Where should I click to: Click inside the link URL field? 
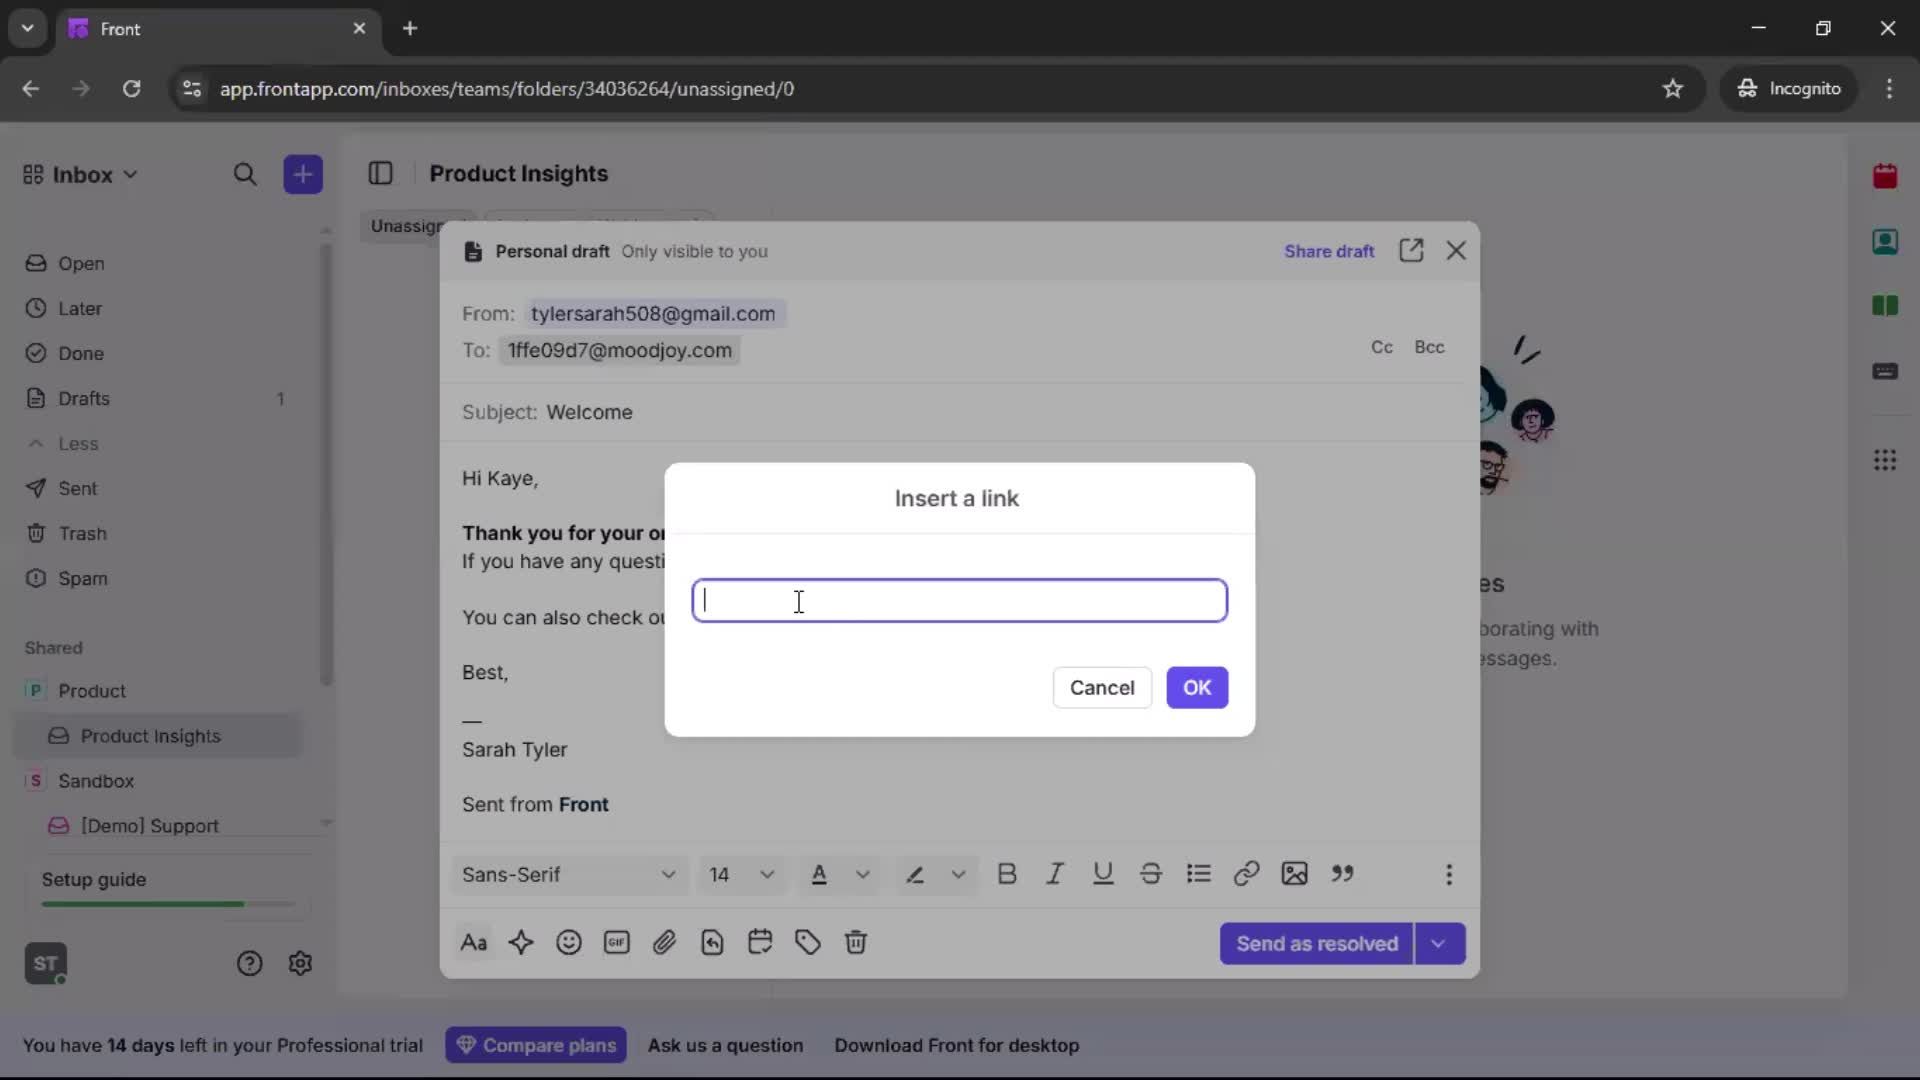pos(958,600)
